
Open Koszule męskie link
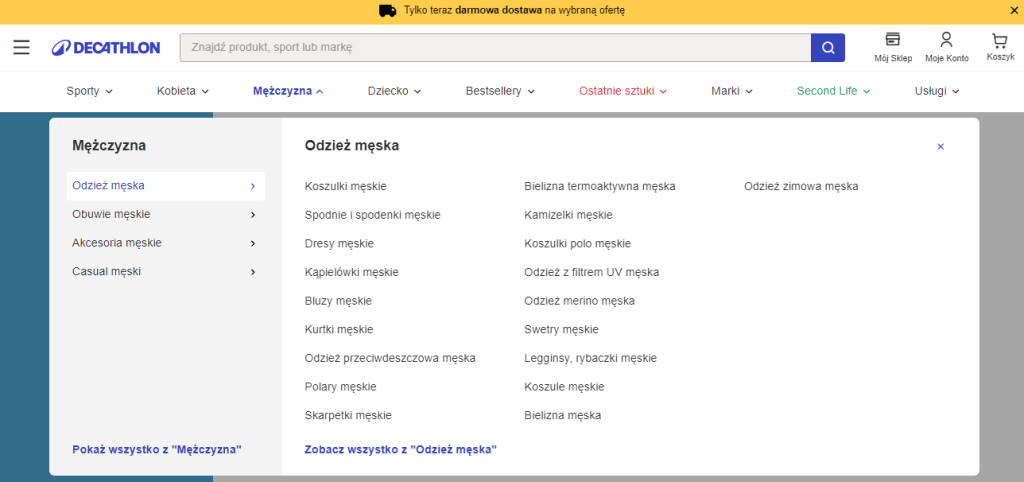coord(564,387)
